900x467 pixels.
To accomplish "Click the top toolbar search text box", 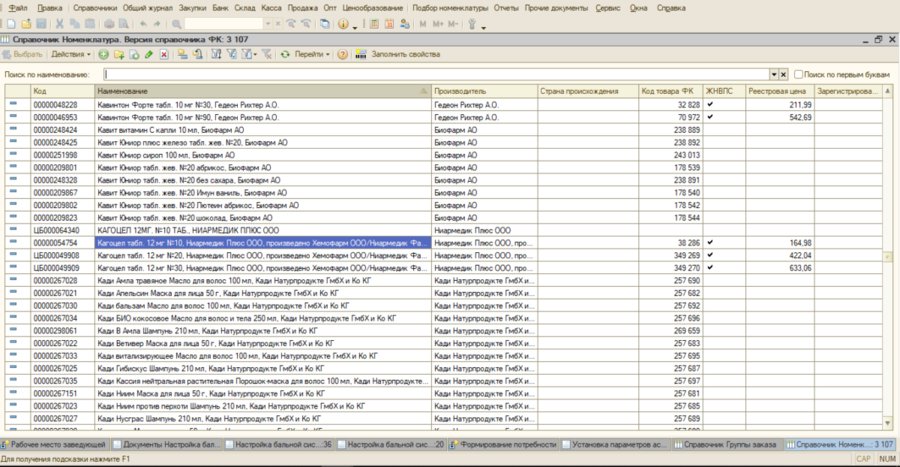I will [x=224, y=24].
